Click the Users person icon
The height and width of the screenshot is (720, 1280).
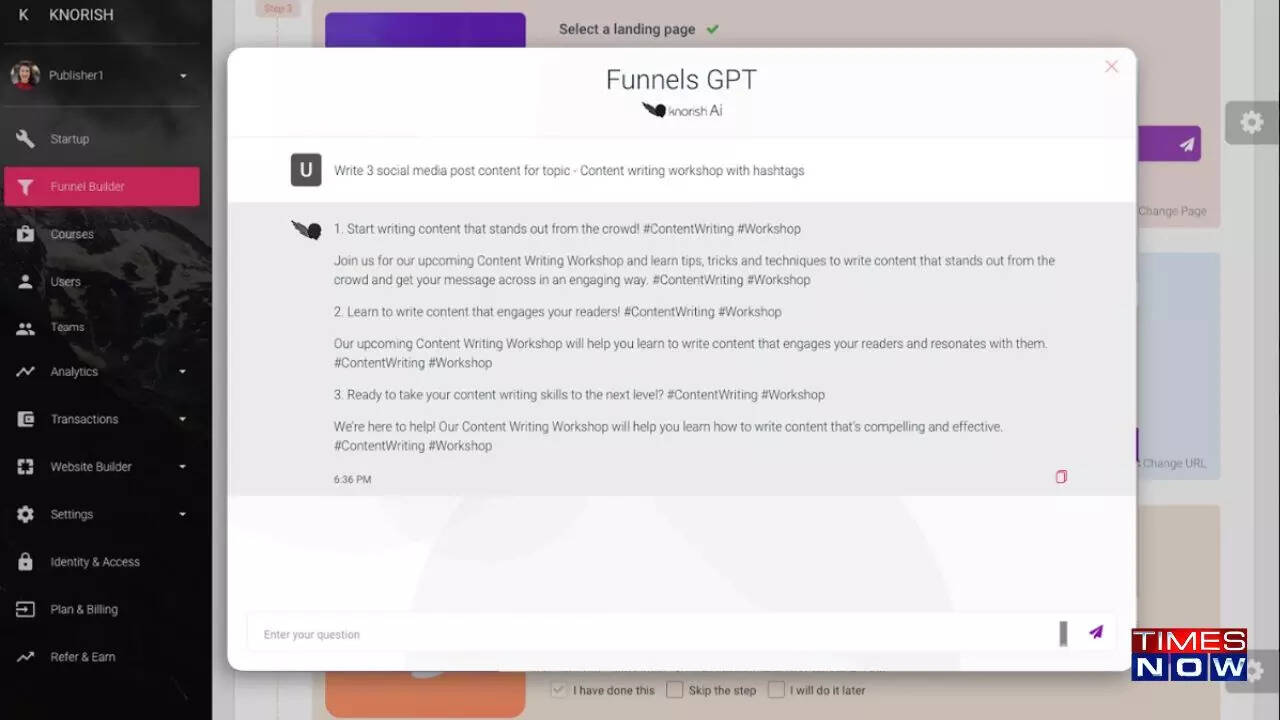click(x=25, y=281)
